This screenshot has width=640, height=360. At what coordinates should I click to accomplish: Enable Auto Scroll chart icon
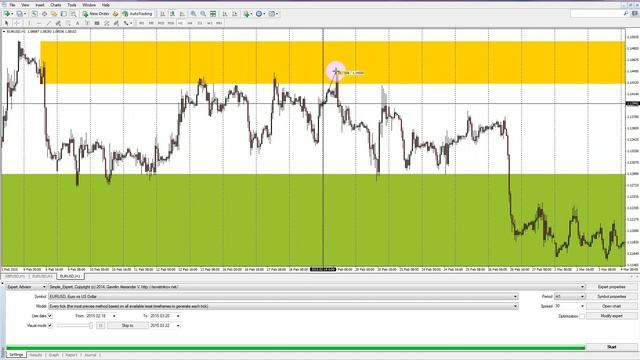coord(224,14)
